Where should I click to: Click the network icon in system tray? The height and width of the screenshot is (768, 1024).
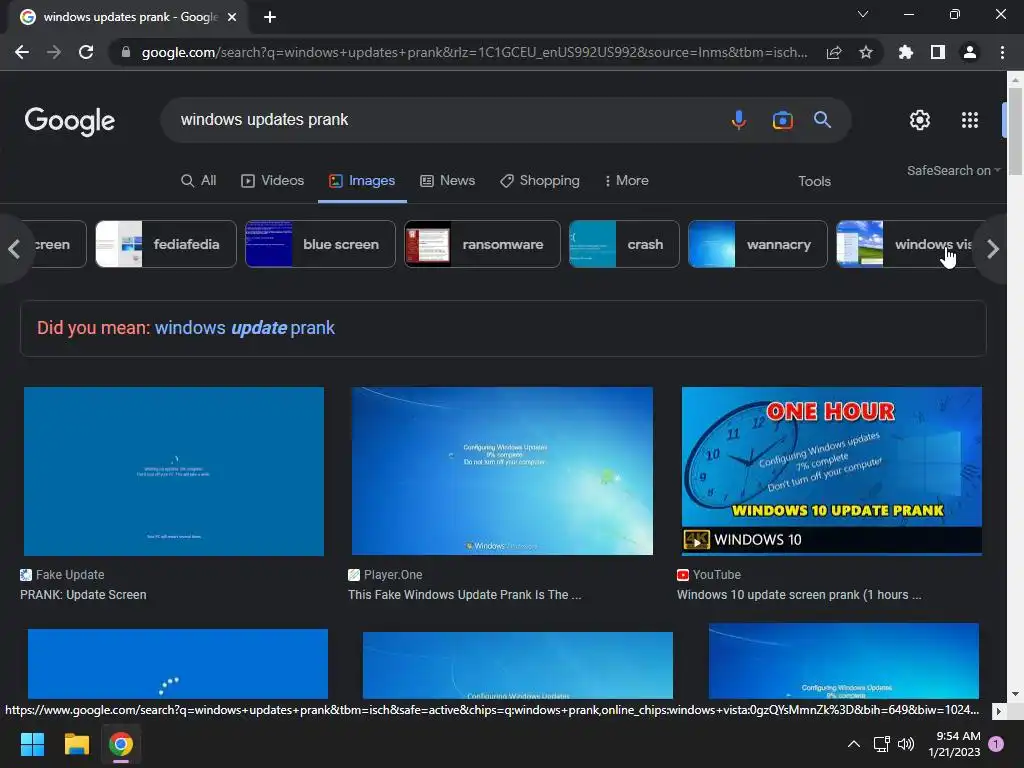click(x=882, y=744)
